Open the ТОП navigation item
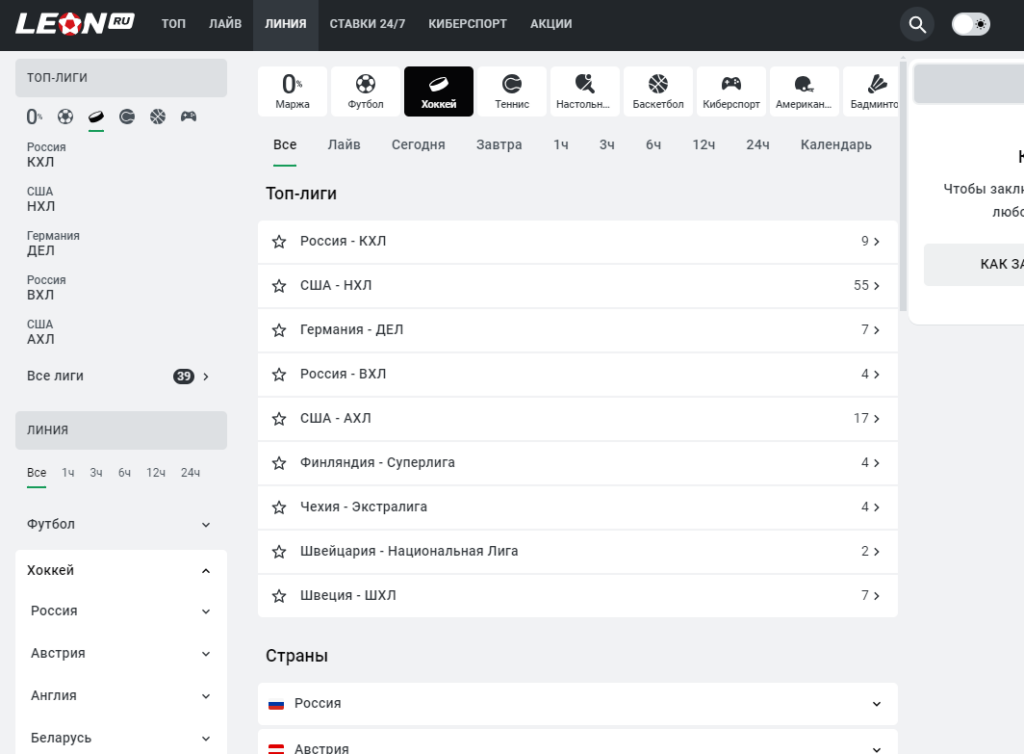 point(174,24)
